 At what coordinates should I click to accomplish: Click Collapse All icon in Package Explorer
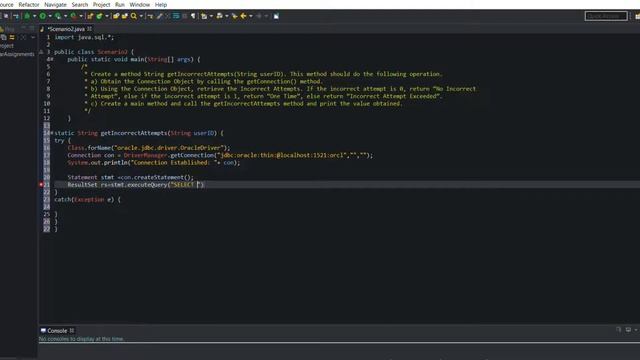click(x=4, y=38)
